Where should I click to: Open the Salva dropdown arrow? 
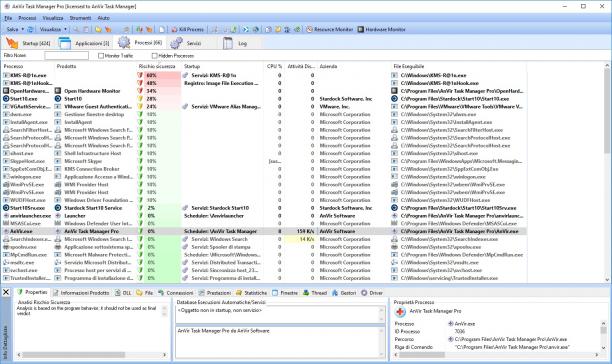pyautogui.click(x=23, y=29)
